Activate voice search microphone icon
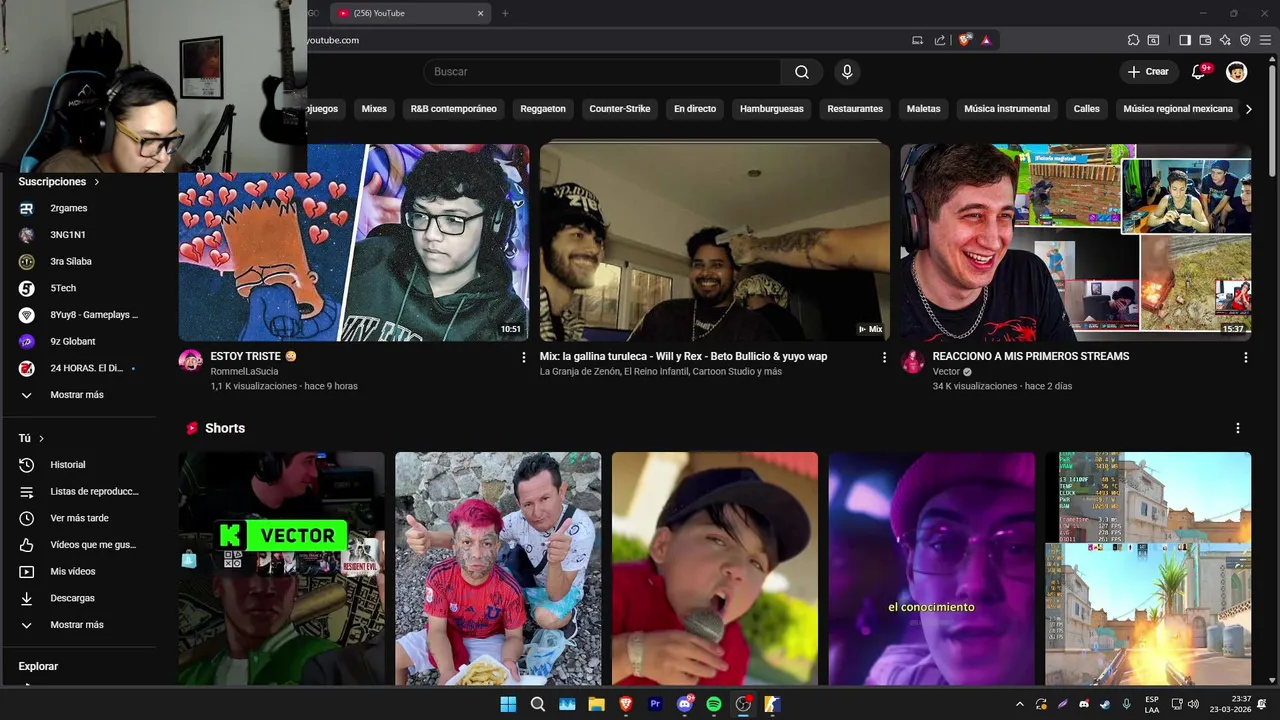 click(x=847, y=72)
